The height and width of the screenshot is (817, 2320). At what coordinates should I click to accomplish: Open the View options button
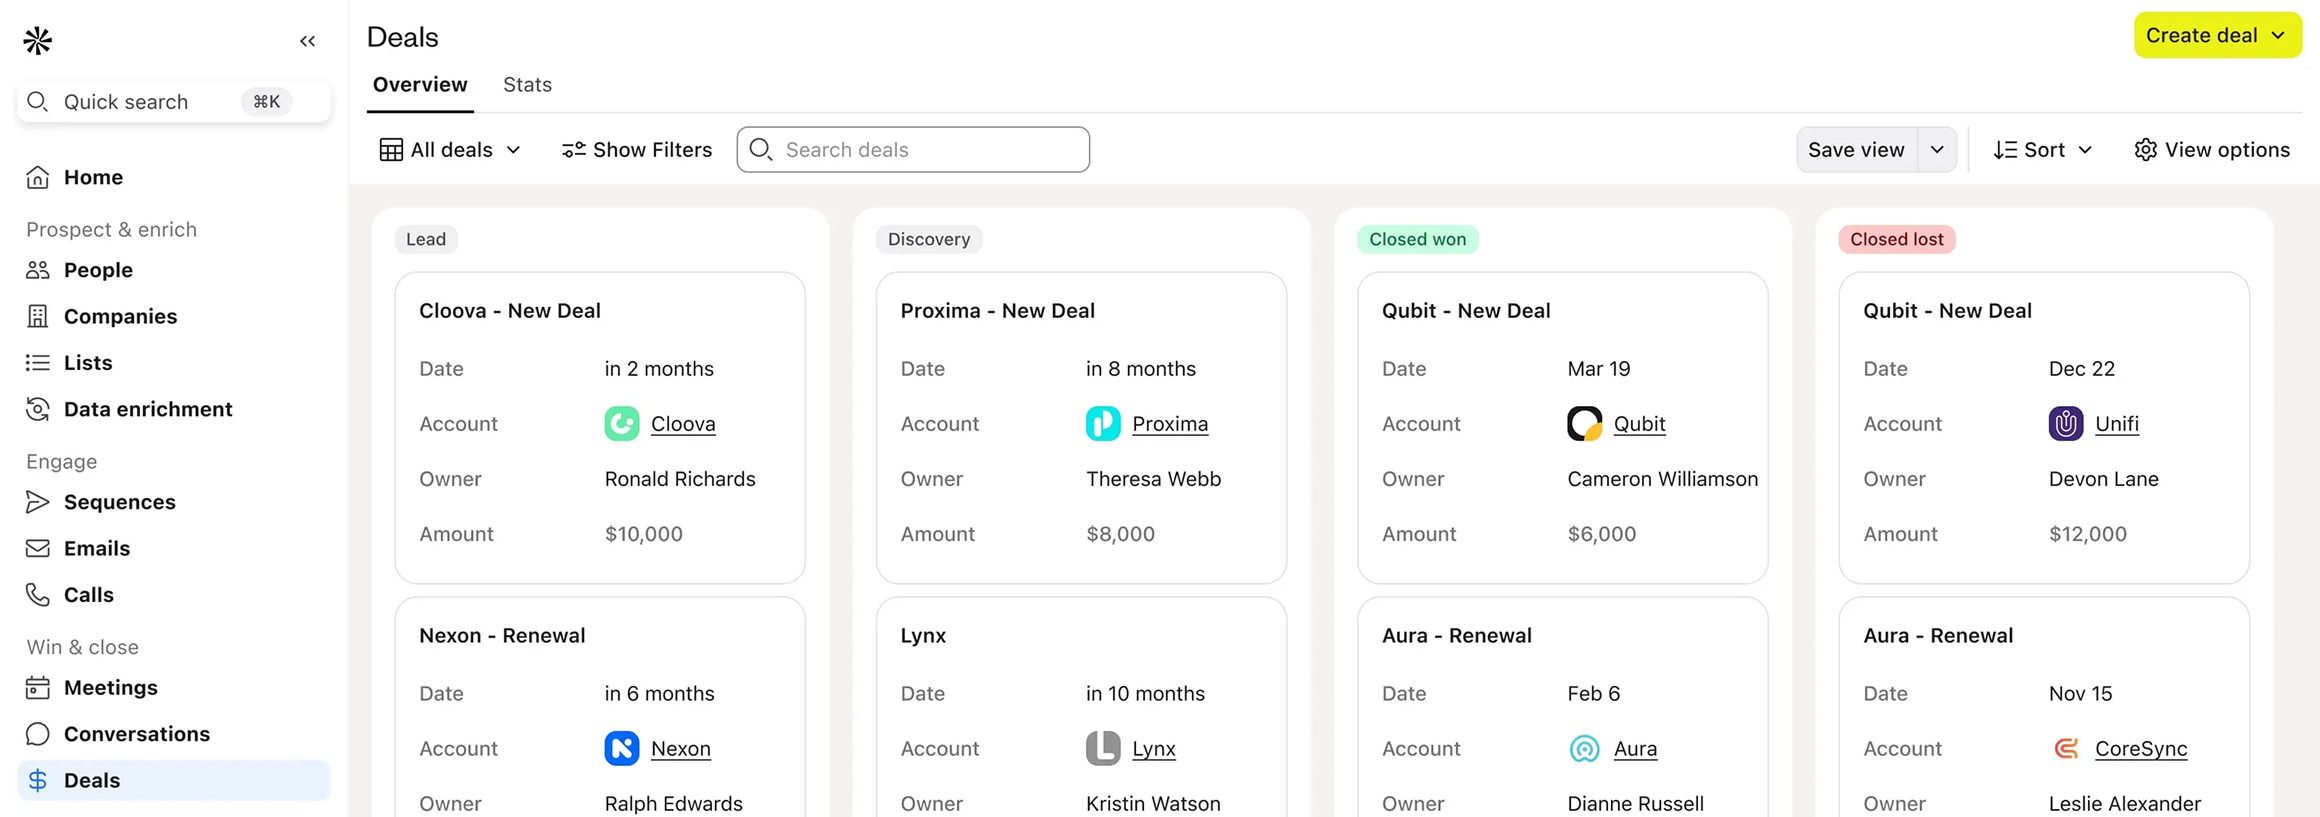click(2211, 150)
